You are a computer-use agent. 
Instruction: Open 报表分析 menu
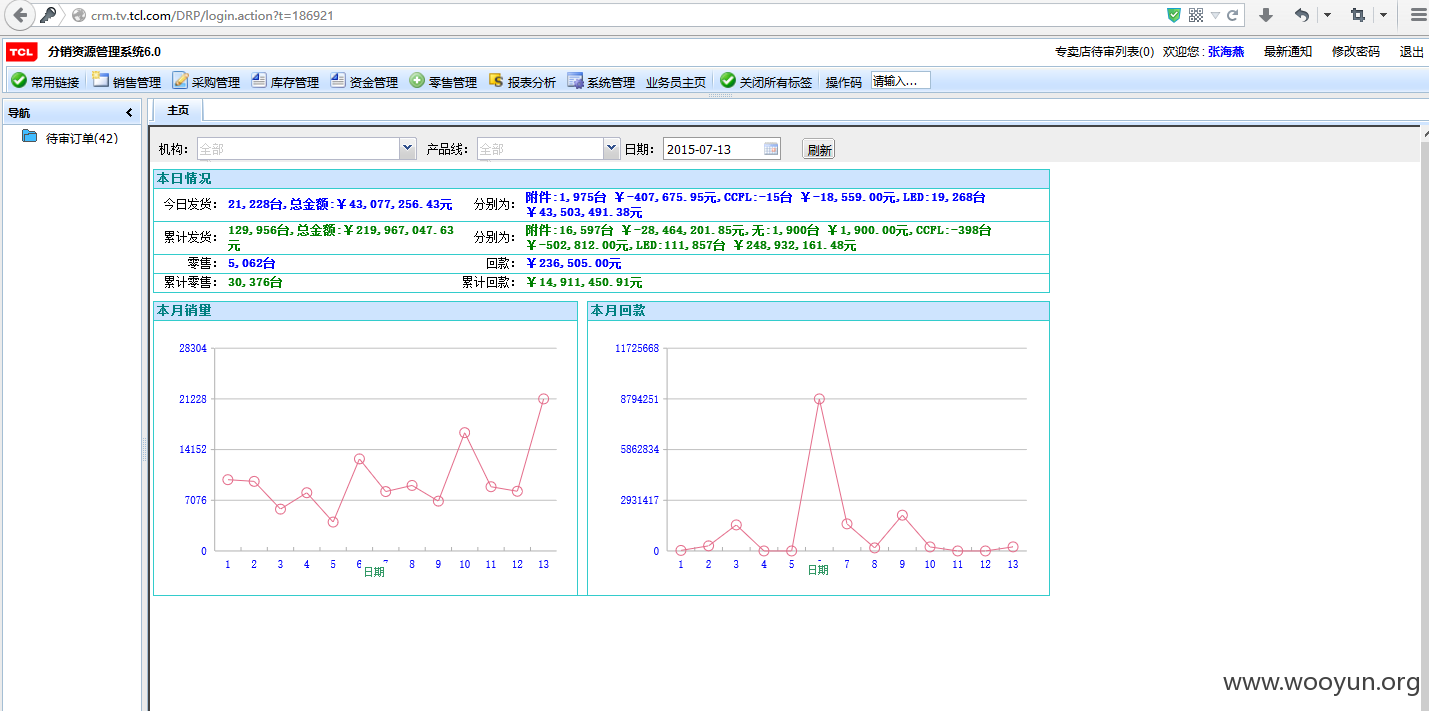pos(522,82)
